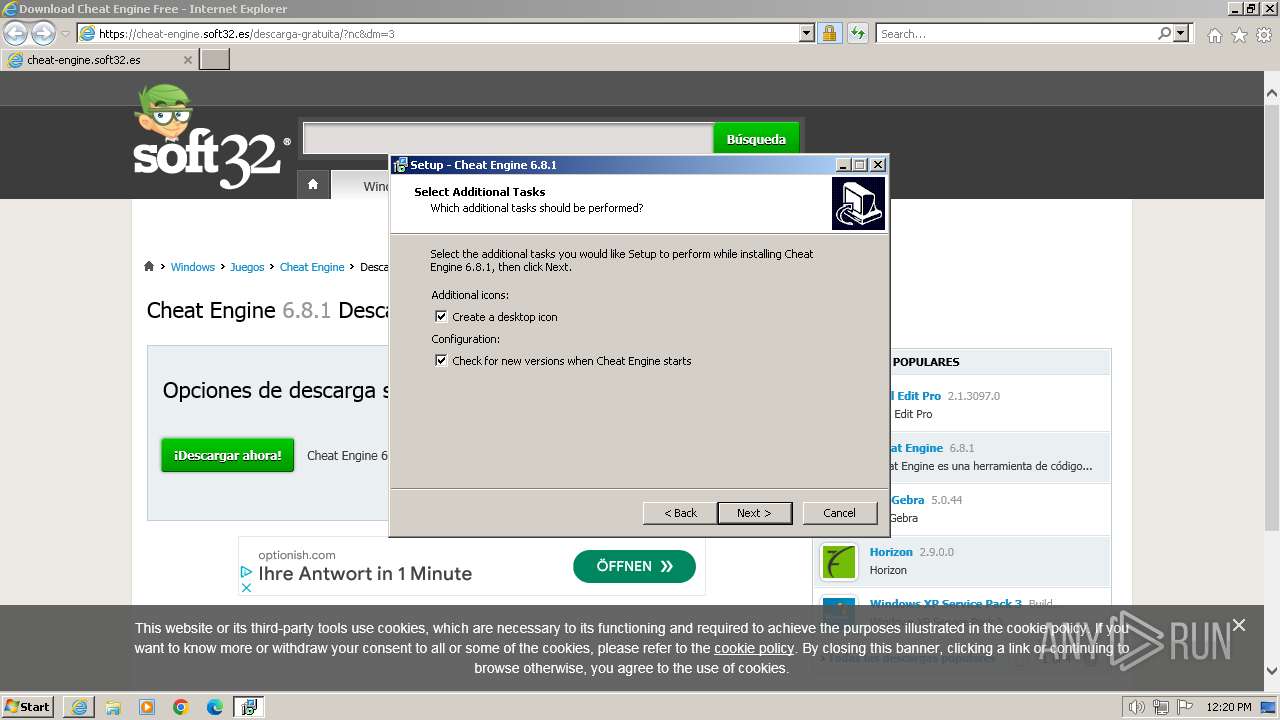Open Cheat Engine breadcrumb link

point(312,267)
